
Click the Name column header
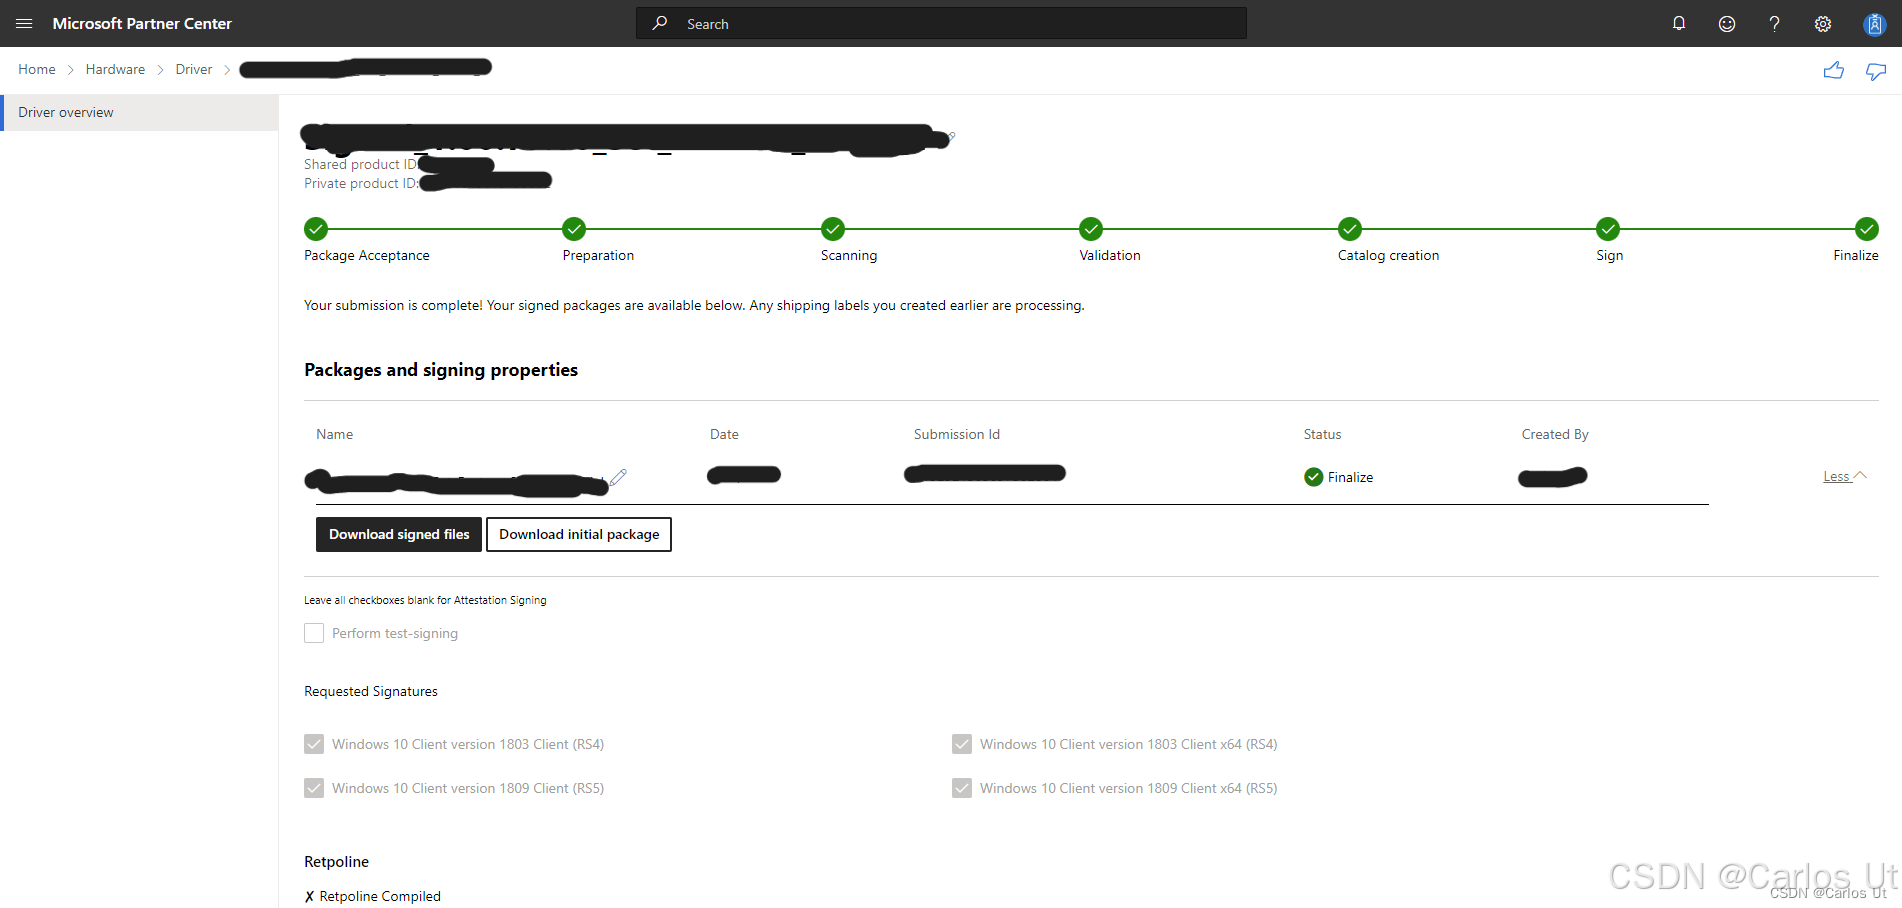(334, 434)
